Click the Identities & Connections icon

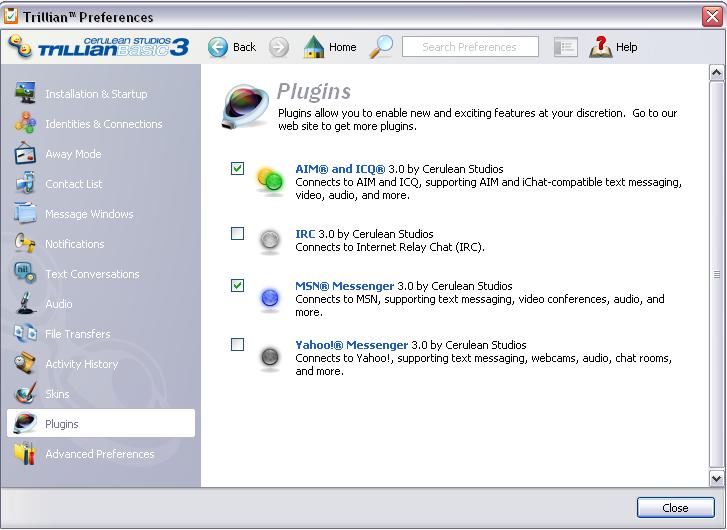click(25, 123)
